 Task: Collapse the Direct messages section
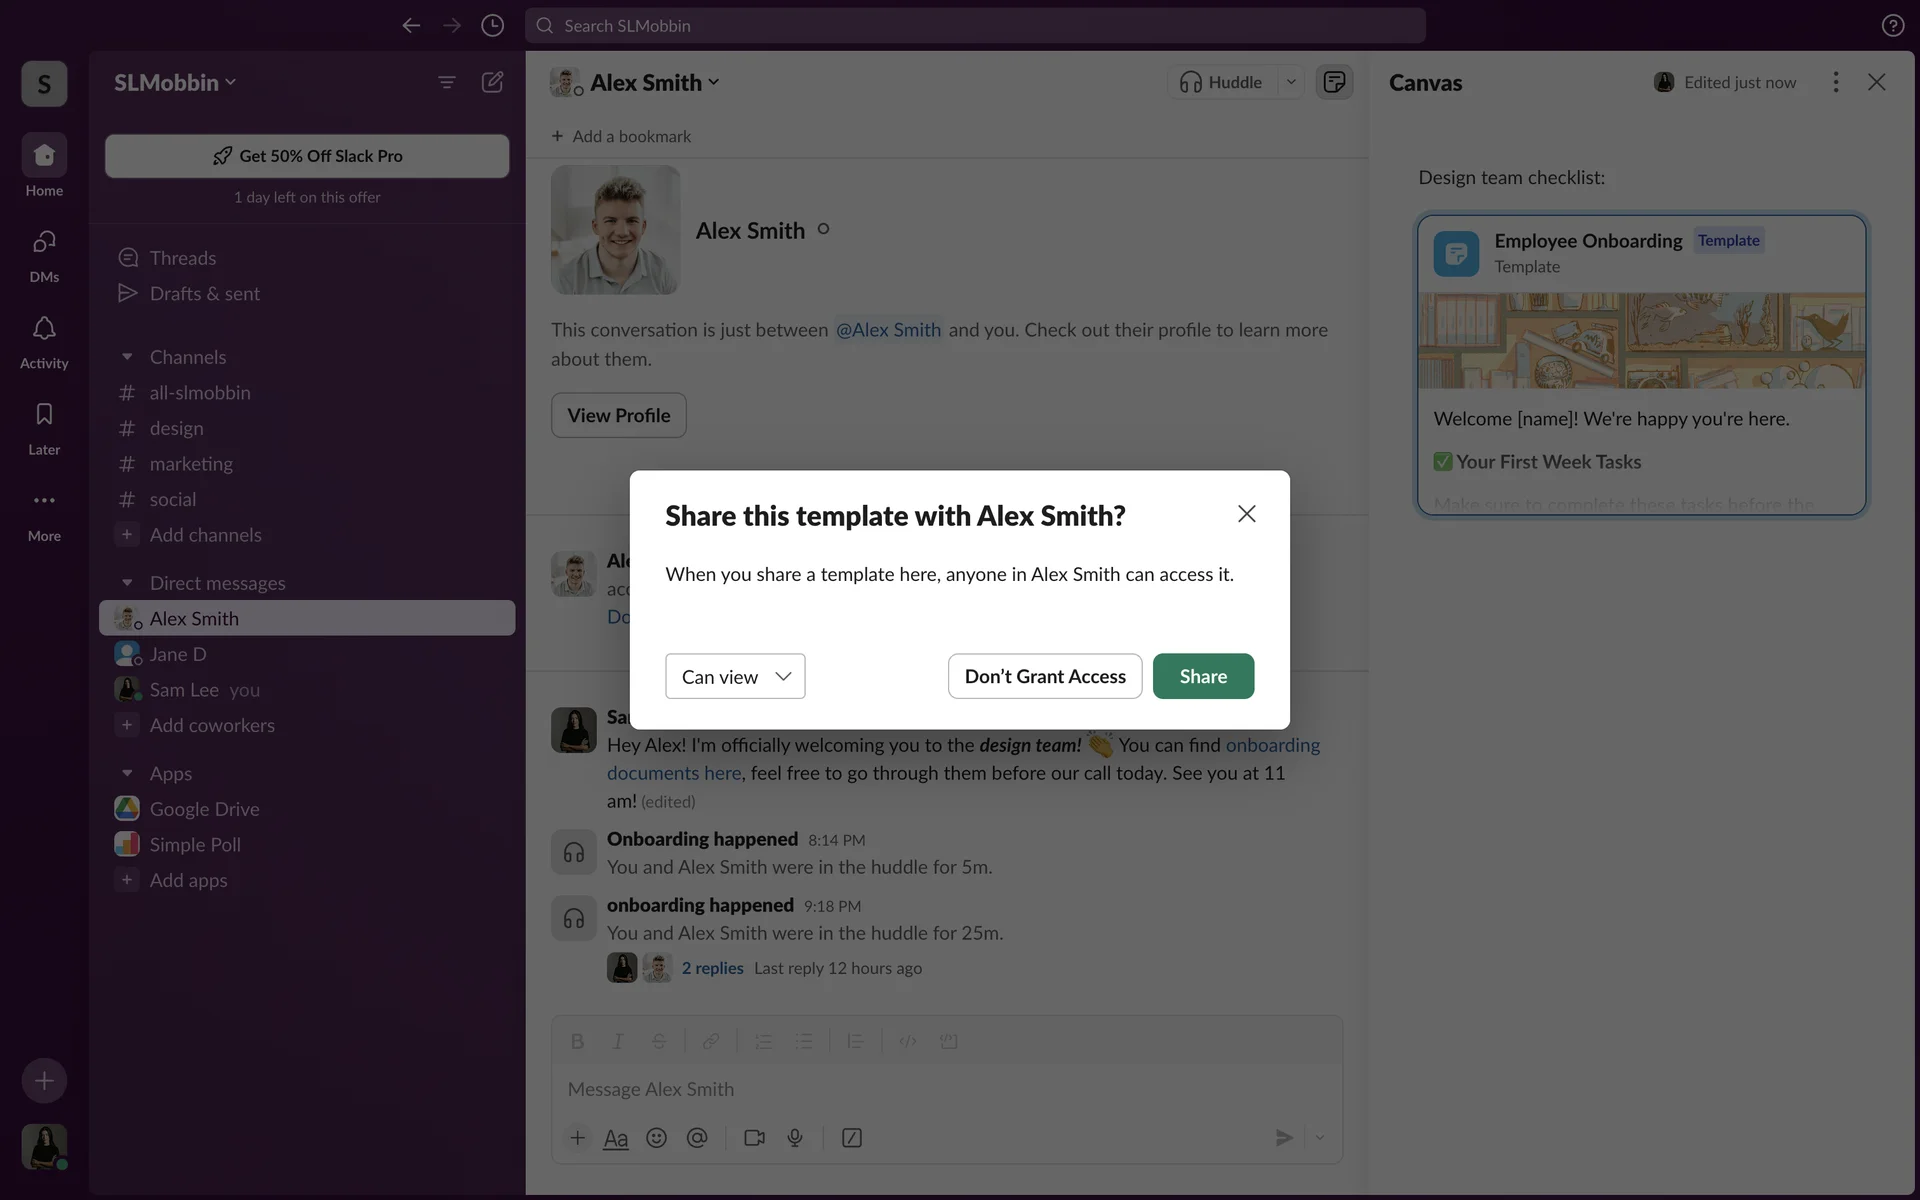pyautogui.click(x=127, y=583)
